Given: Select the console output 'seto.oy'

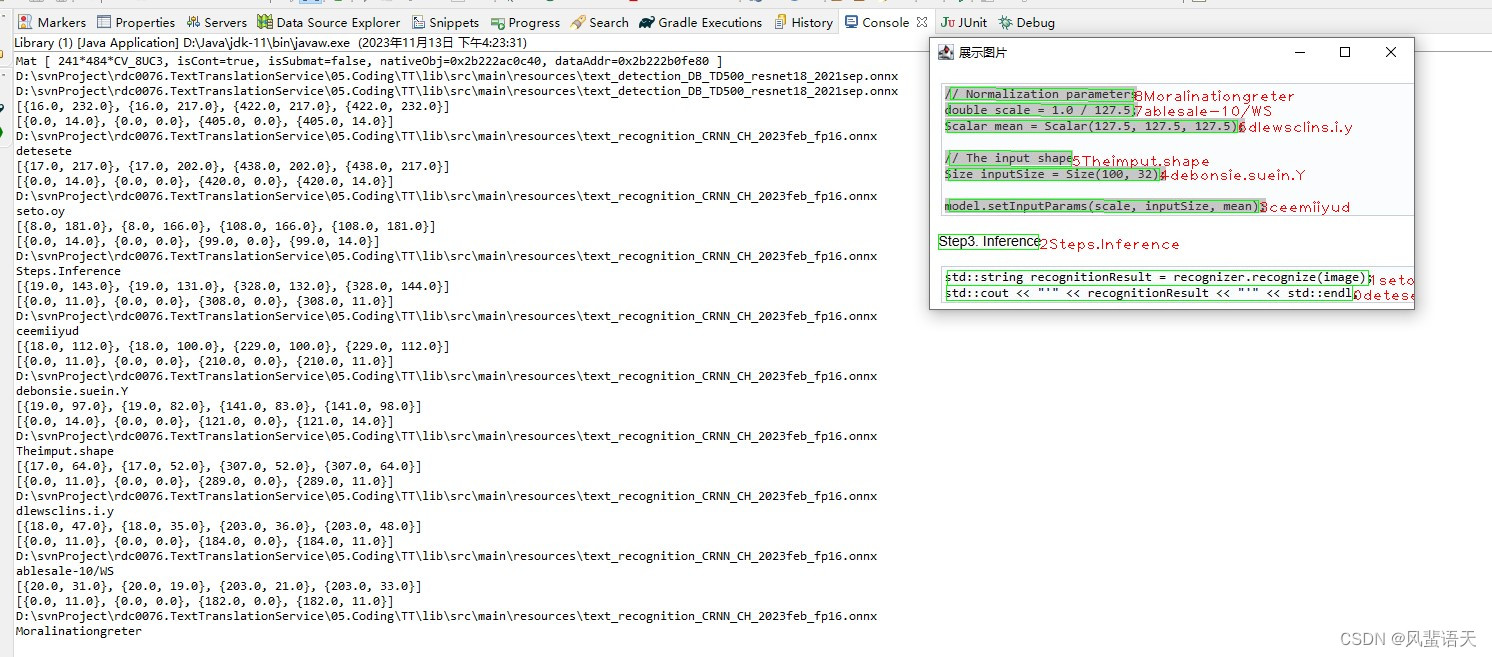Looking at the screenshot, I should point(41,211).
